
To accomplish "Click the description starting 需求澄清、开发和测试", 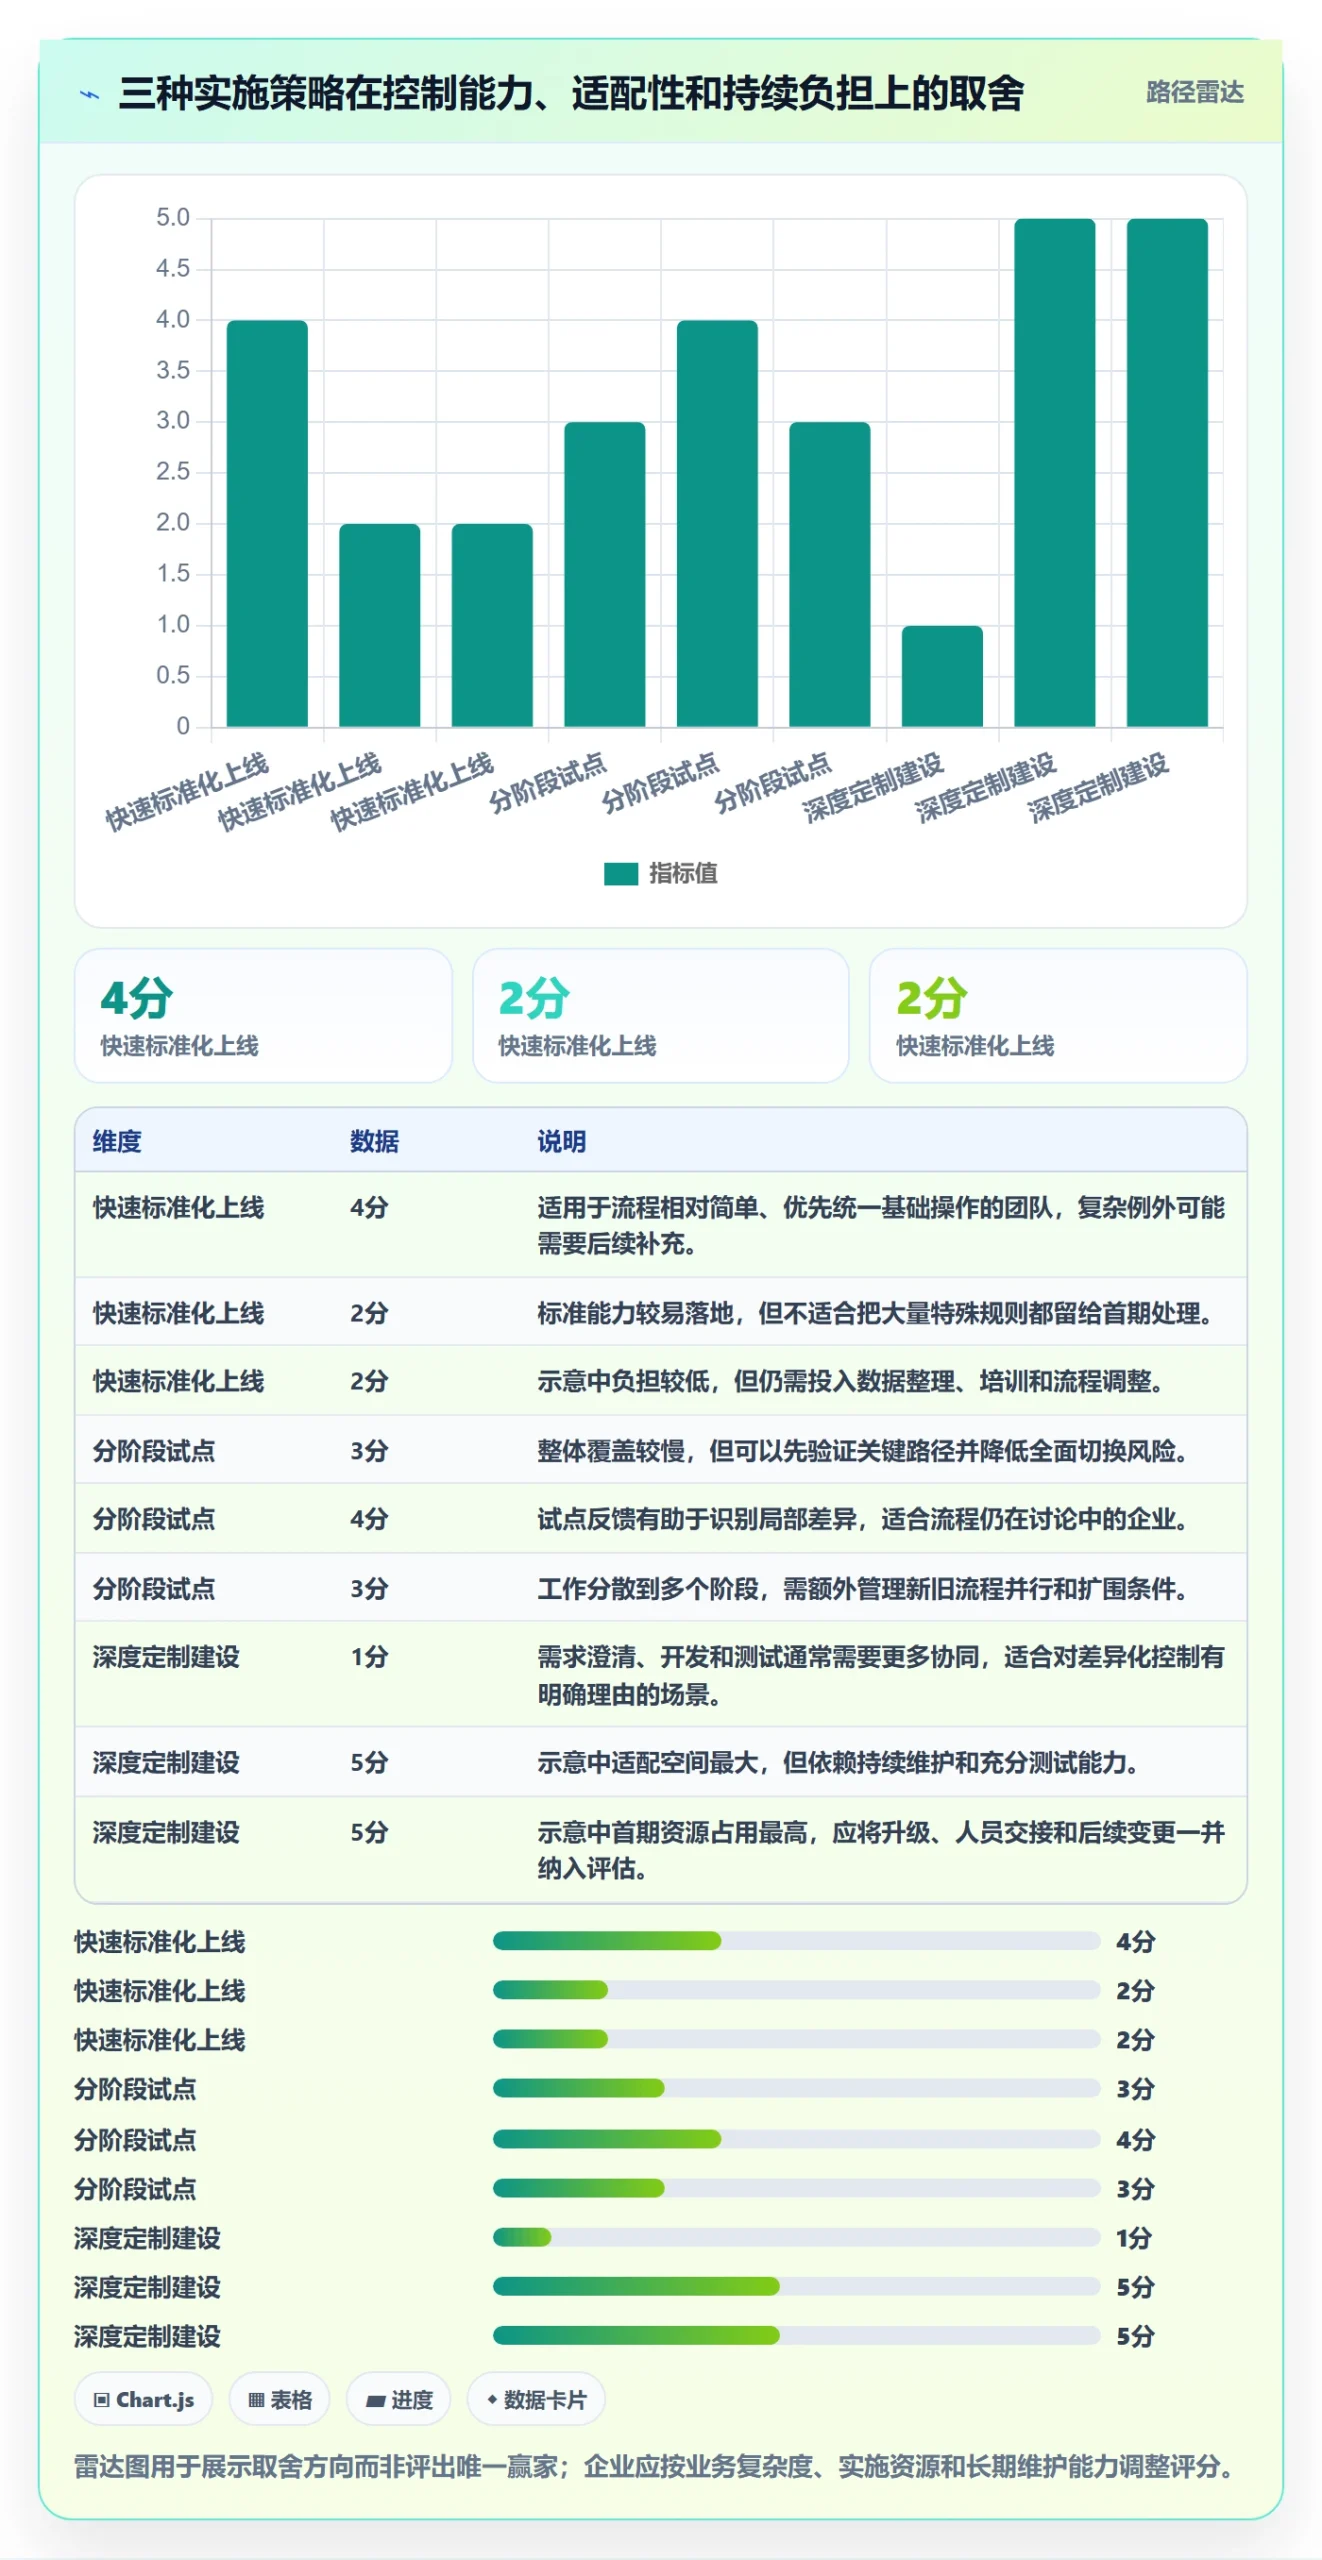I will [x=881, y=1675].
